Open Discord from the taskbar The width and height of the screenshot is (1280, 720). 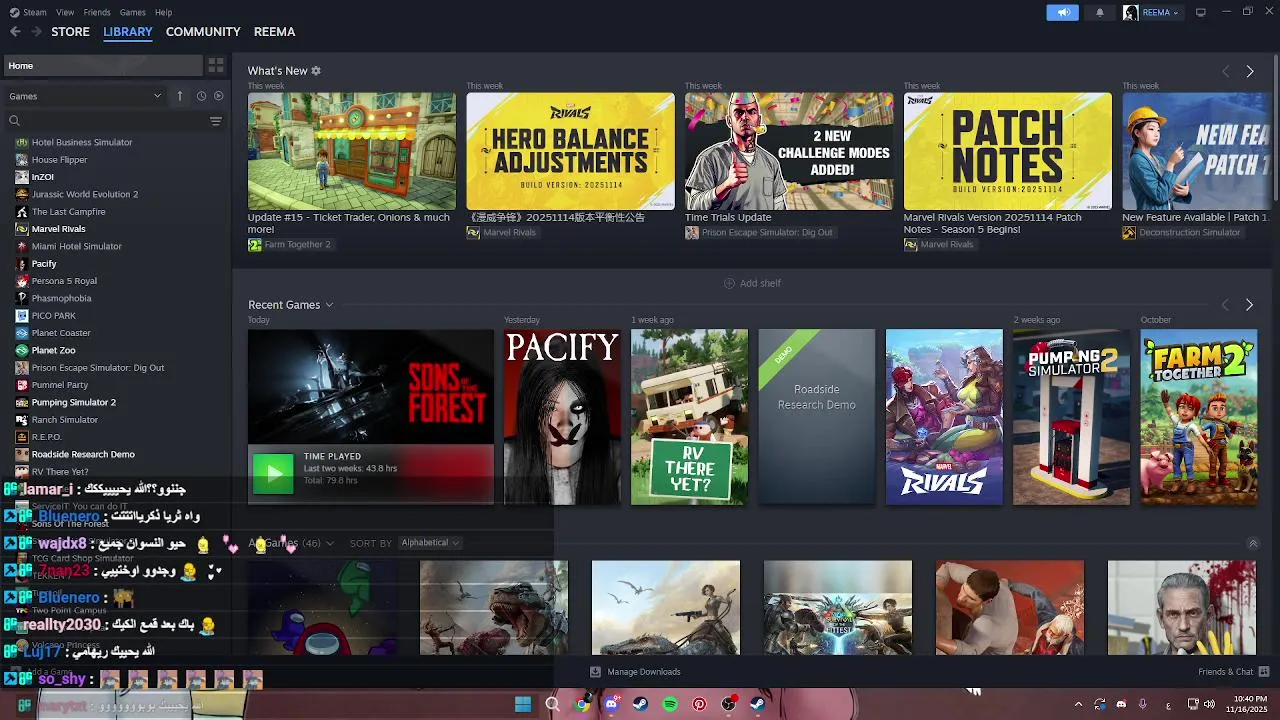[611, 704]
